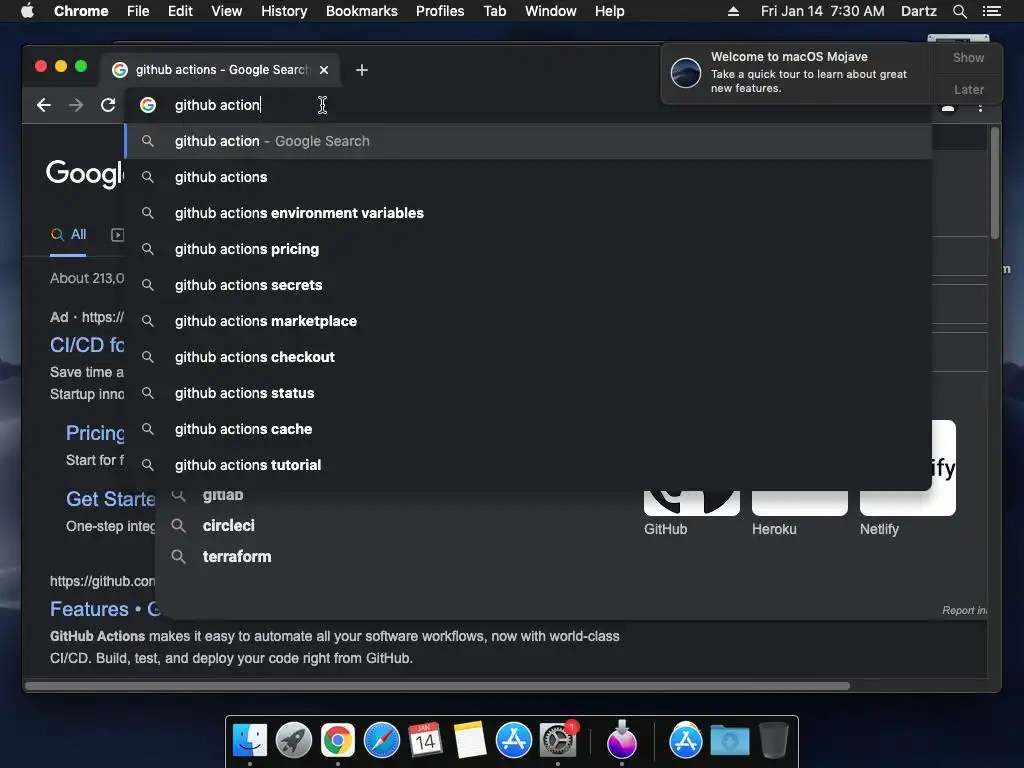This screenshot has width=1024, height=768.
Task: Click Later on the macOS Mojave notification
Action: (x=968, y=89)
